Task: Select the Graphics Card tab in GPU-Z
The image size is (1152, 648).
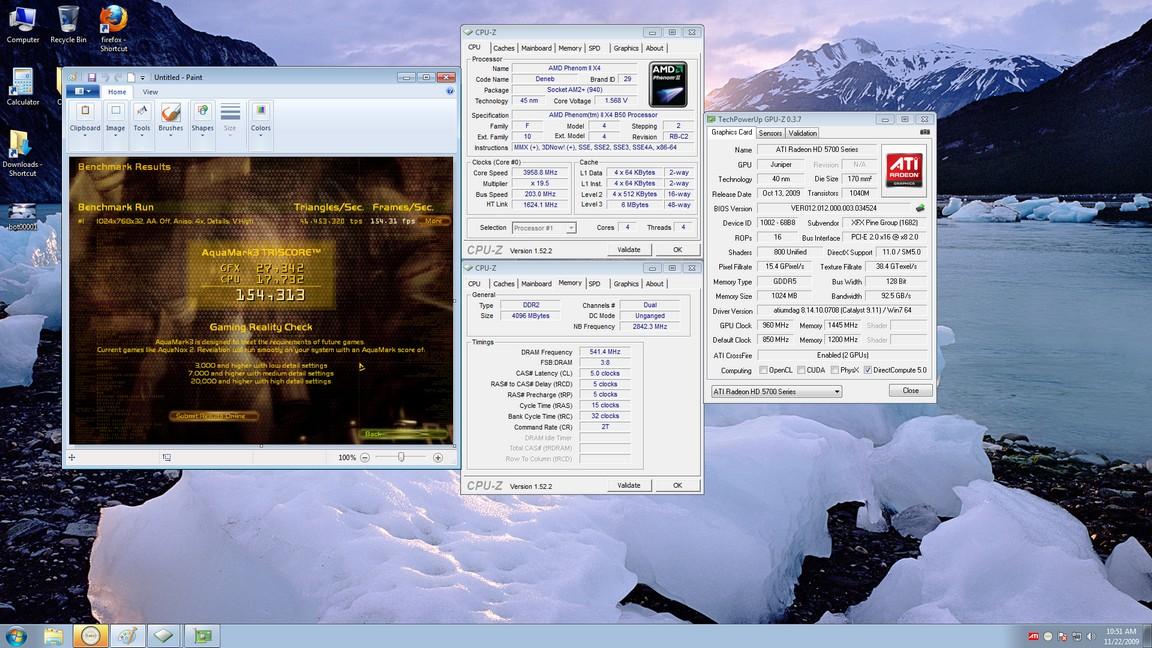Action: (732, 132)
